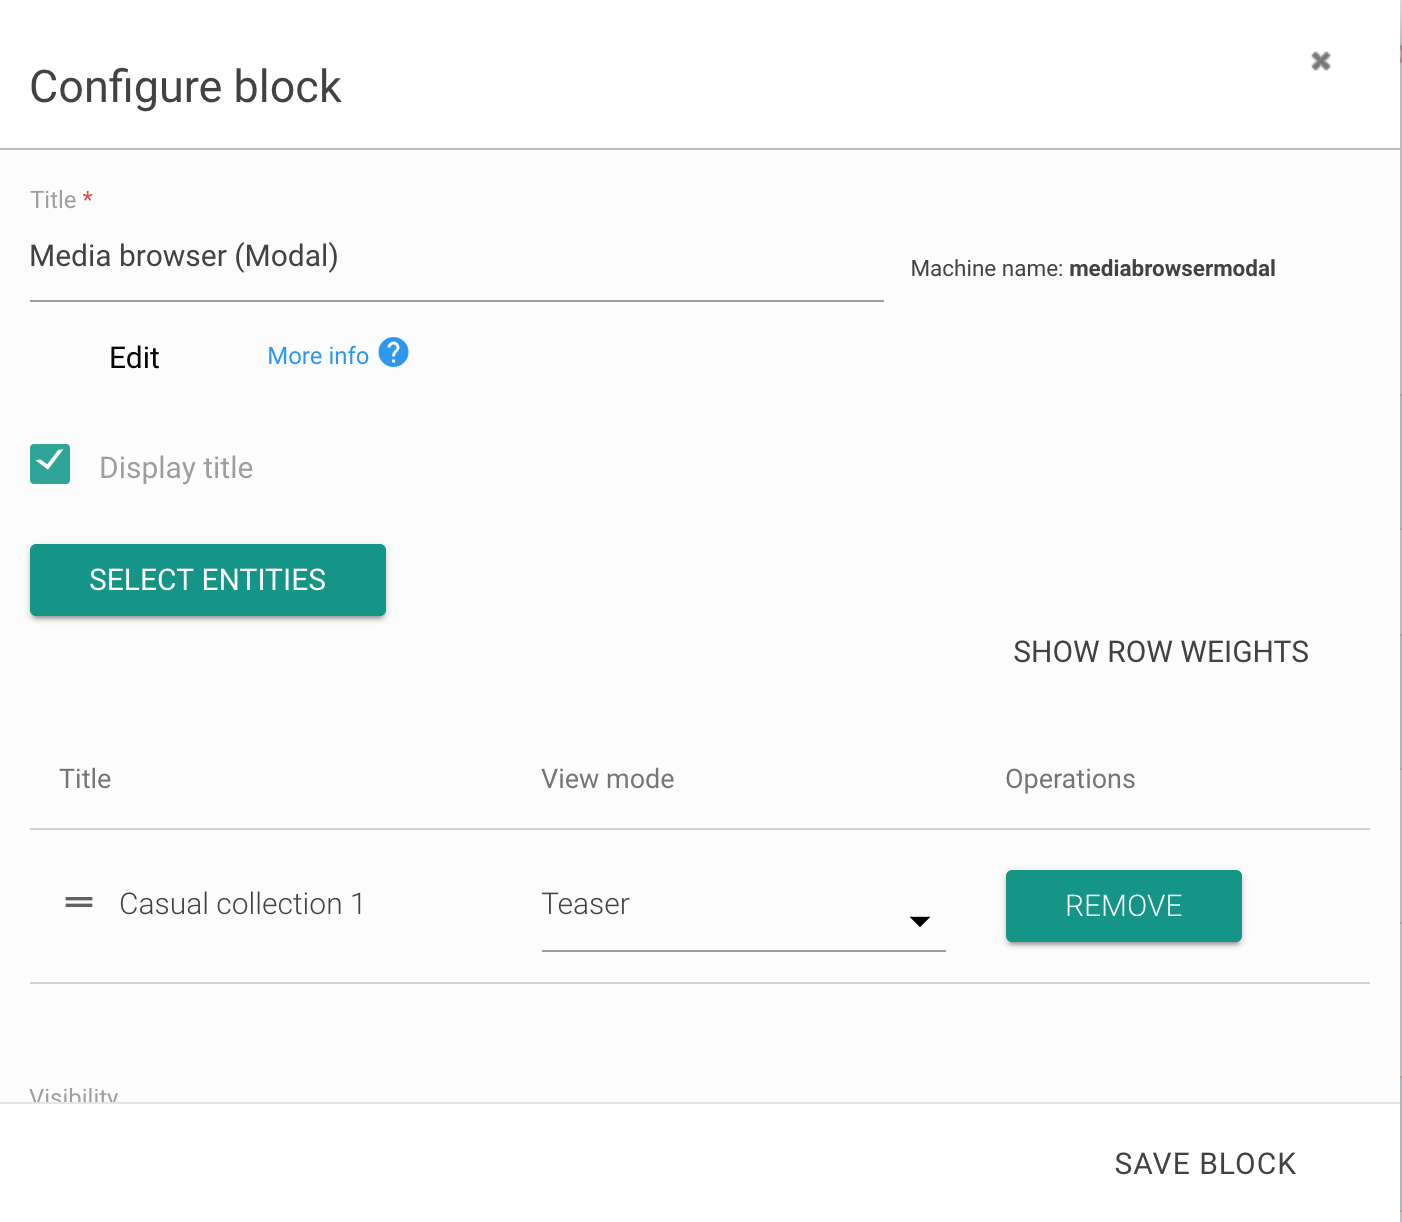This screenshot has width=1402, height=1222.
Task: Click Edit to change the machine name
Action: (134, 358)
